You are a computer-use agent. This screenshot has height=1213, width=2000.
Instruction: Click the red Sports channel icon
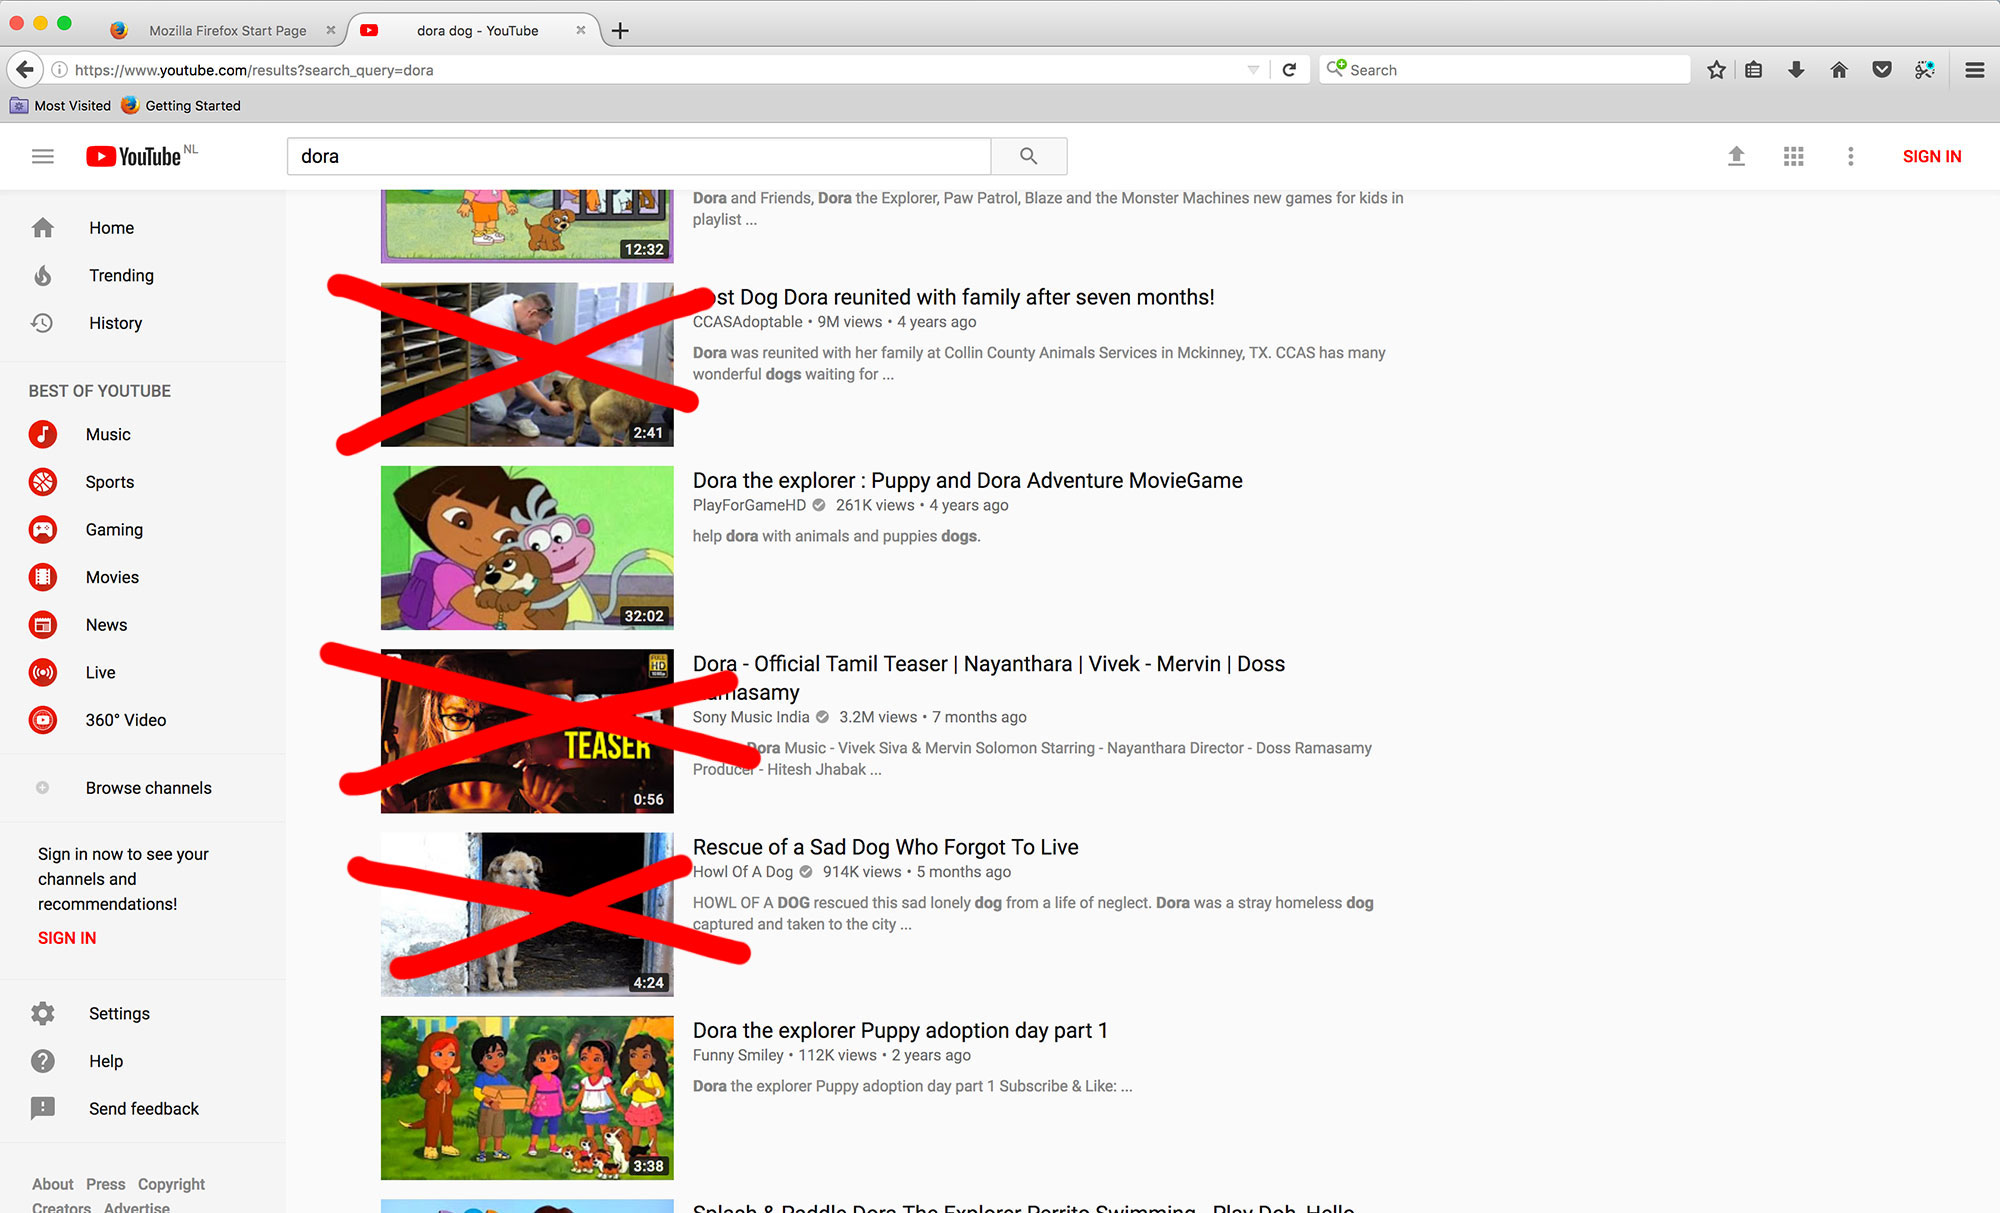(x=43, y=482)
